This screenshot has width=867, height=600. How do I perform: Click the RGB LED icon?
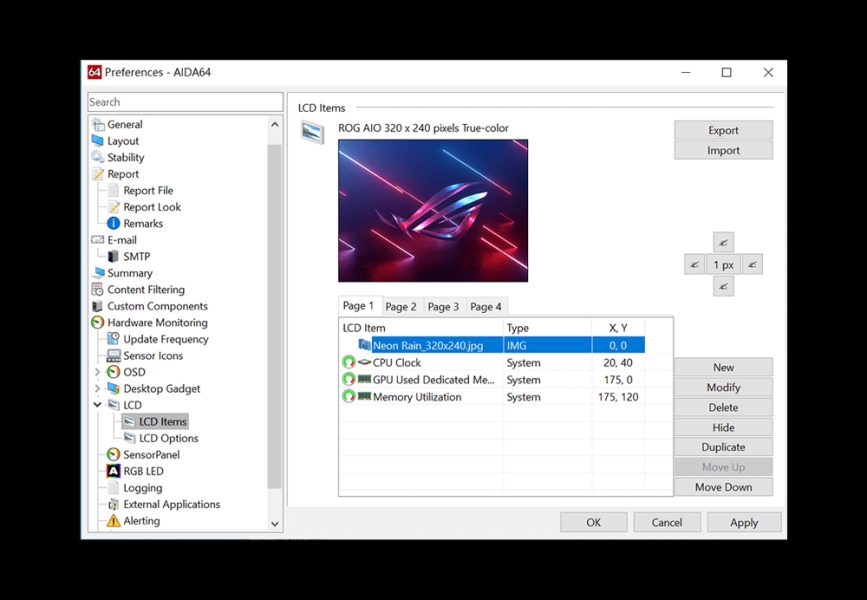tap(113, 471)
